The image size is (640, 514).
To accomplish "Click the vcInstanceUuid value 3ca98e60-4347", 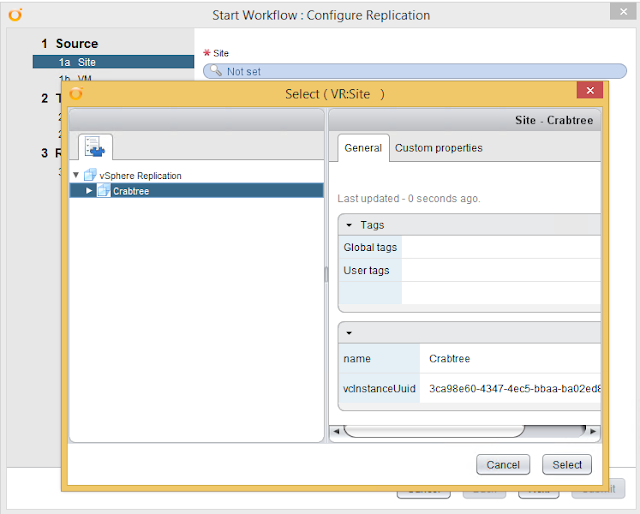I will click(514, 388).
